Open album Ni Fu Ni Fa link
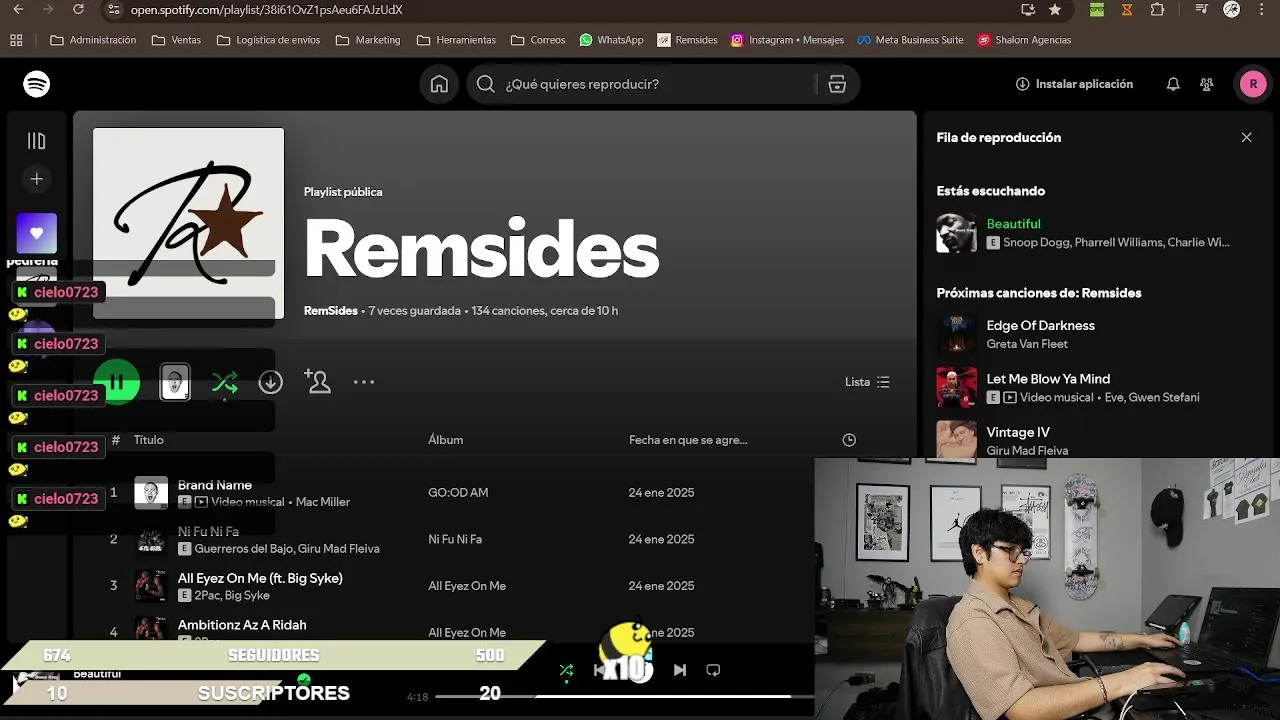This screenshot has width=1280, height=720. (x=455, y=539)
